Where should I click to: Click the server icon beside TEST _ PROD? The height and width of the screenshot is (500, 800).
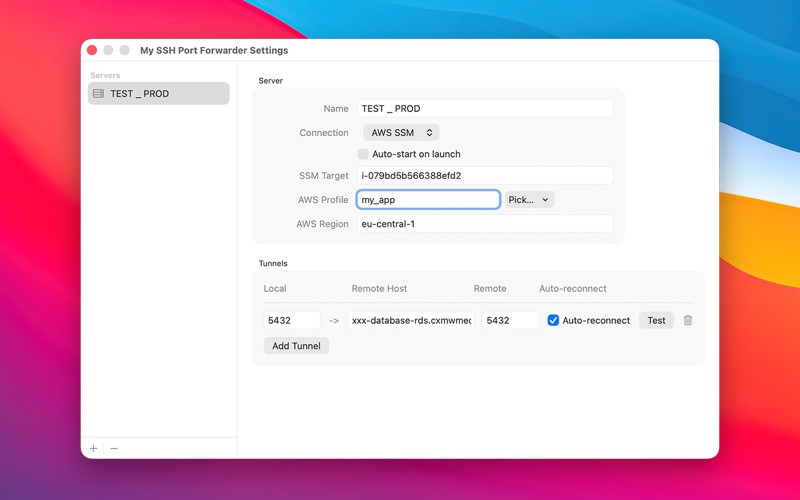point(98,93)
